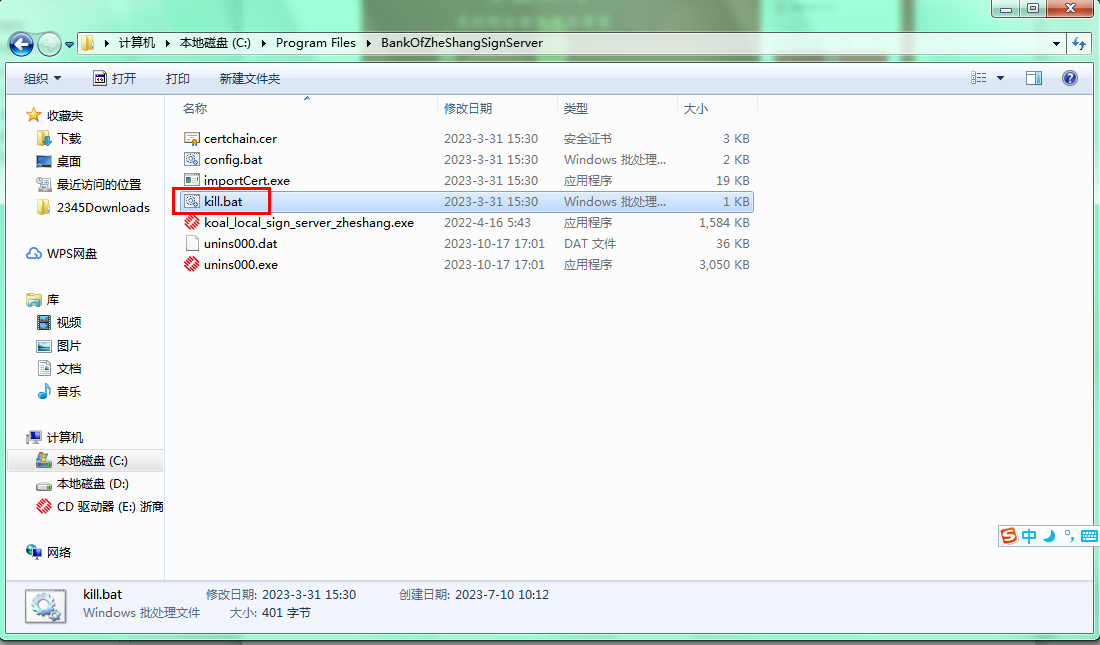Screen dimensions: 1100x645
Task: Click the 2022-4-16 5:43 date cell
Action: click(x=487, y=222)
